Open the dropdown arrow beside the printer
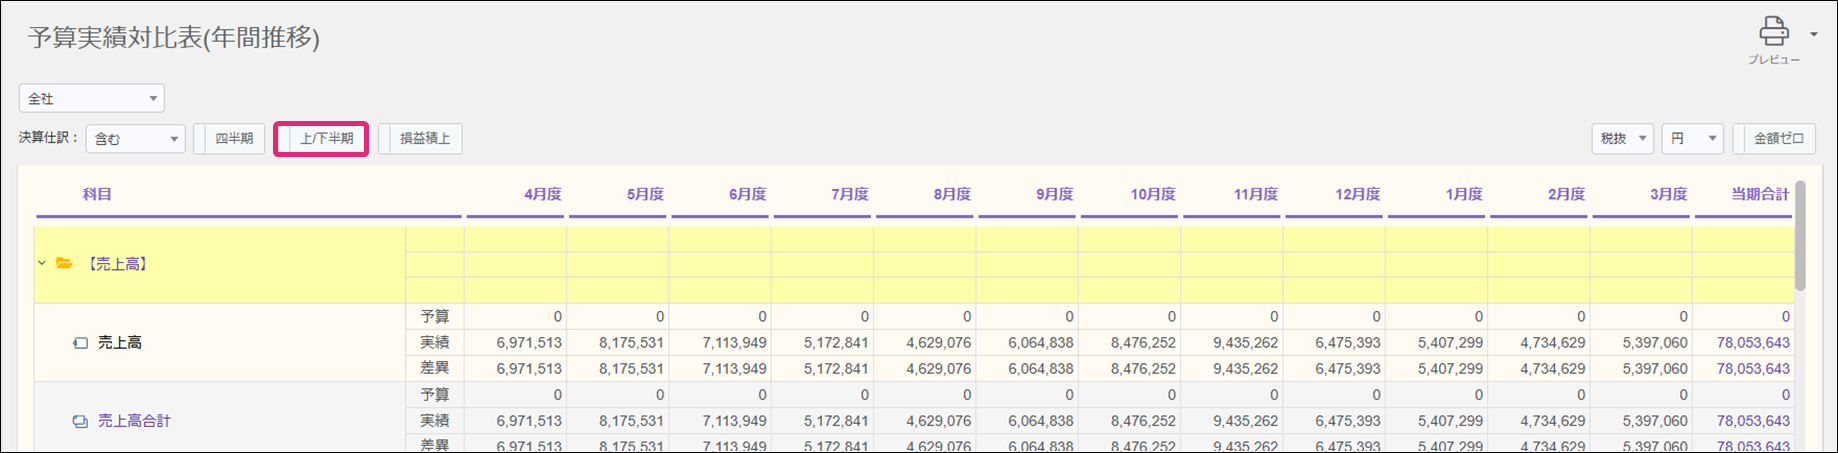 pos(1813,34)
